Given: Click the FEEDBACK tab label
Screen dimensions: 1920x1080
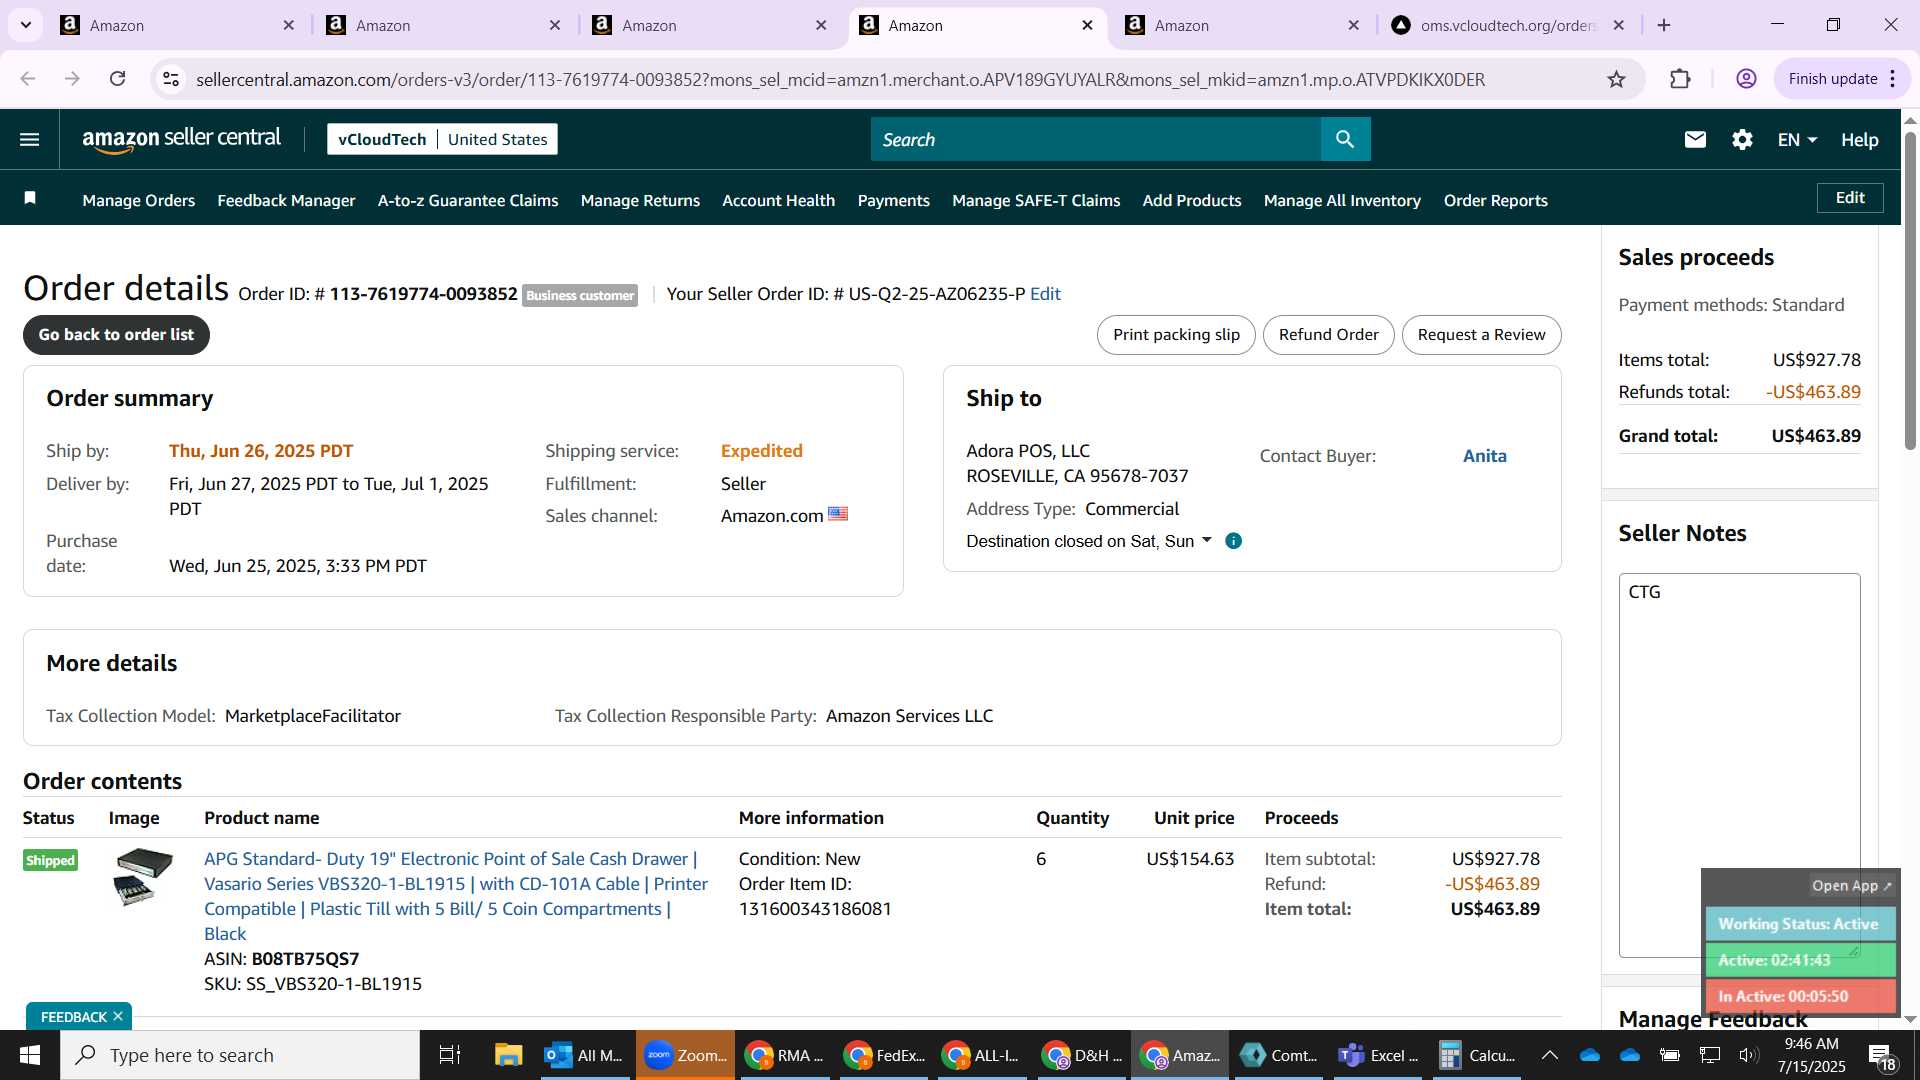Looking at the screenshot, I should [x=73, y=1016].
